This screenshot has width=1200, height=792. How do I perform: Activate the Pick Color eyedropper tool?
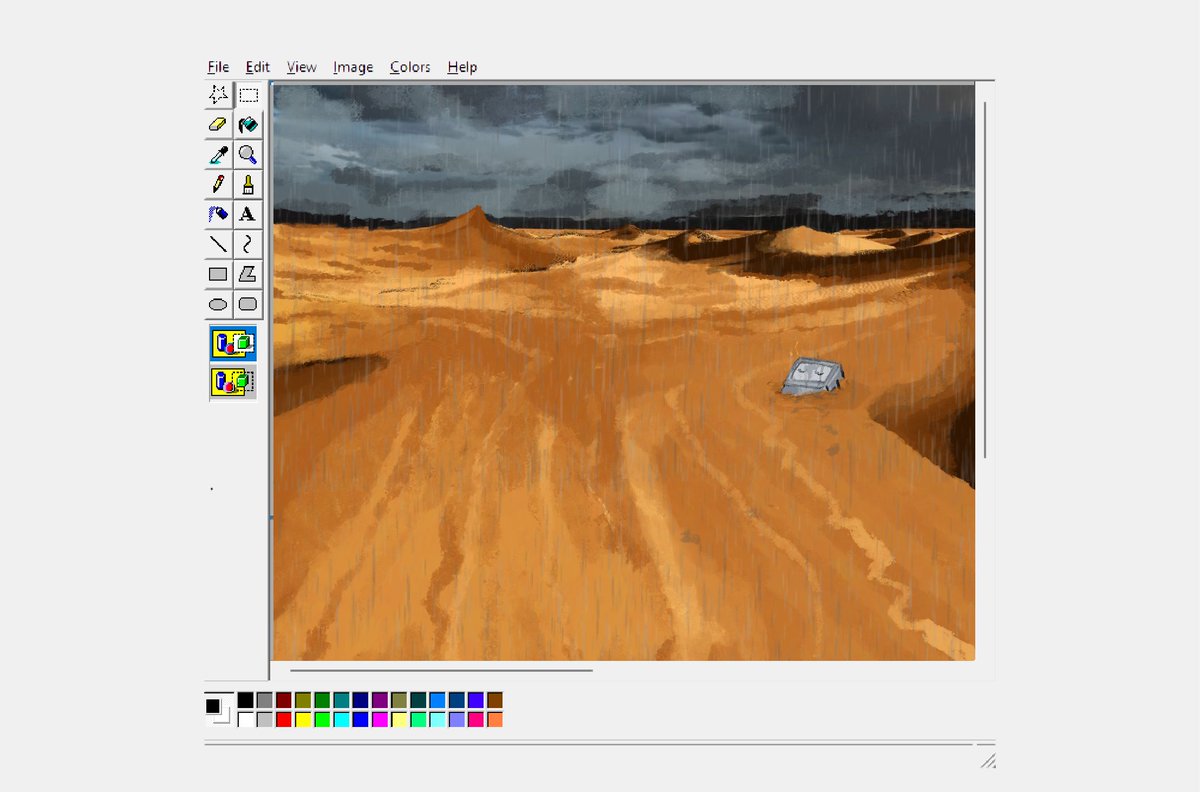218,155
